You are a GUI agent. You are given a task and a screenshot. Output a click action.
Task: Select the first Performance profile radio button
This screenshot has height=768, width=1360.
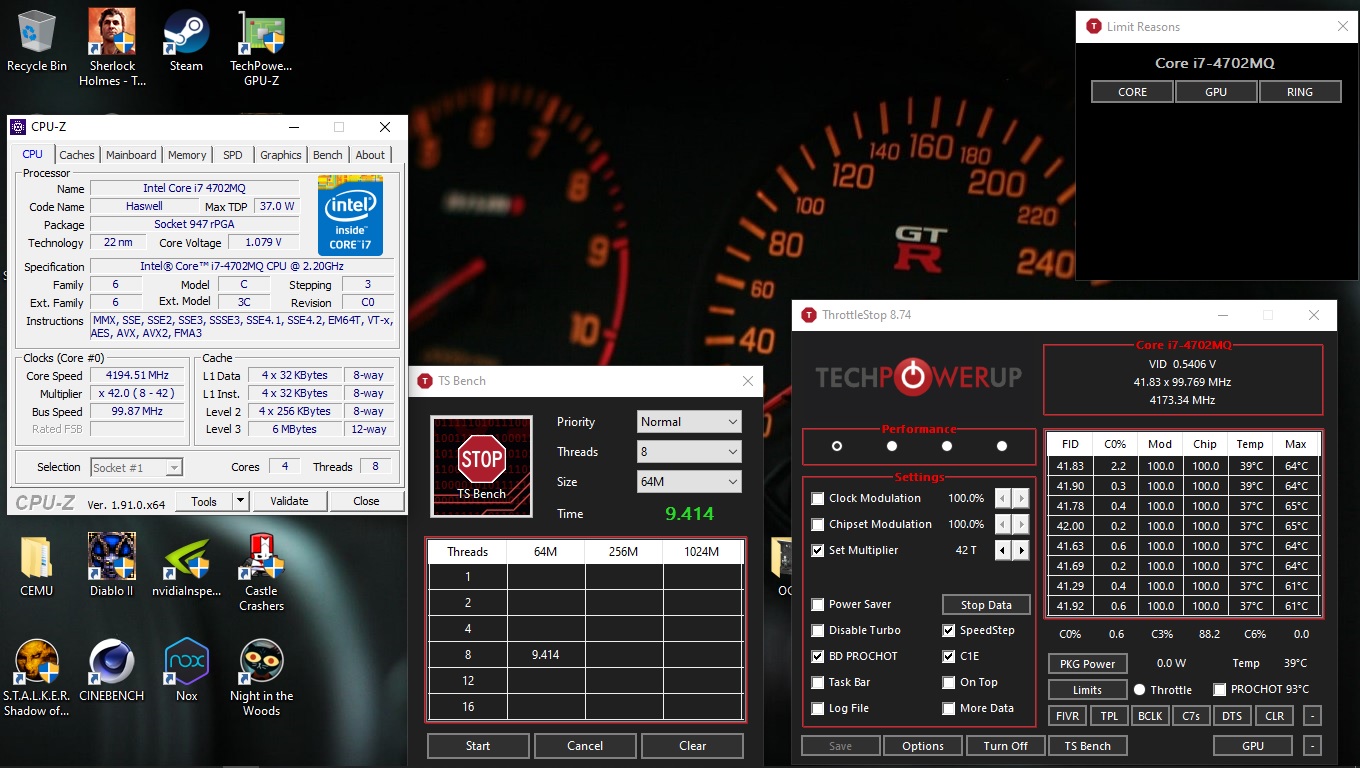(837, 446)
